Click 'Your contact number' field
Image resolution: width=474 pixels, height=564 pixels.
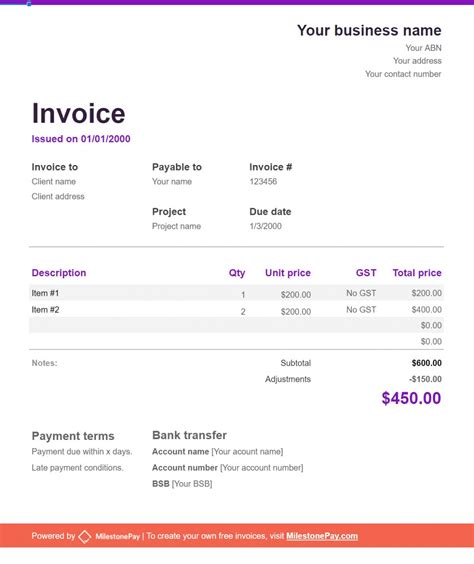(403, 74)
